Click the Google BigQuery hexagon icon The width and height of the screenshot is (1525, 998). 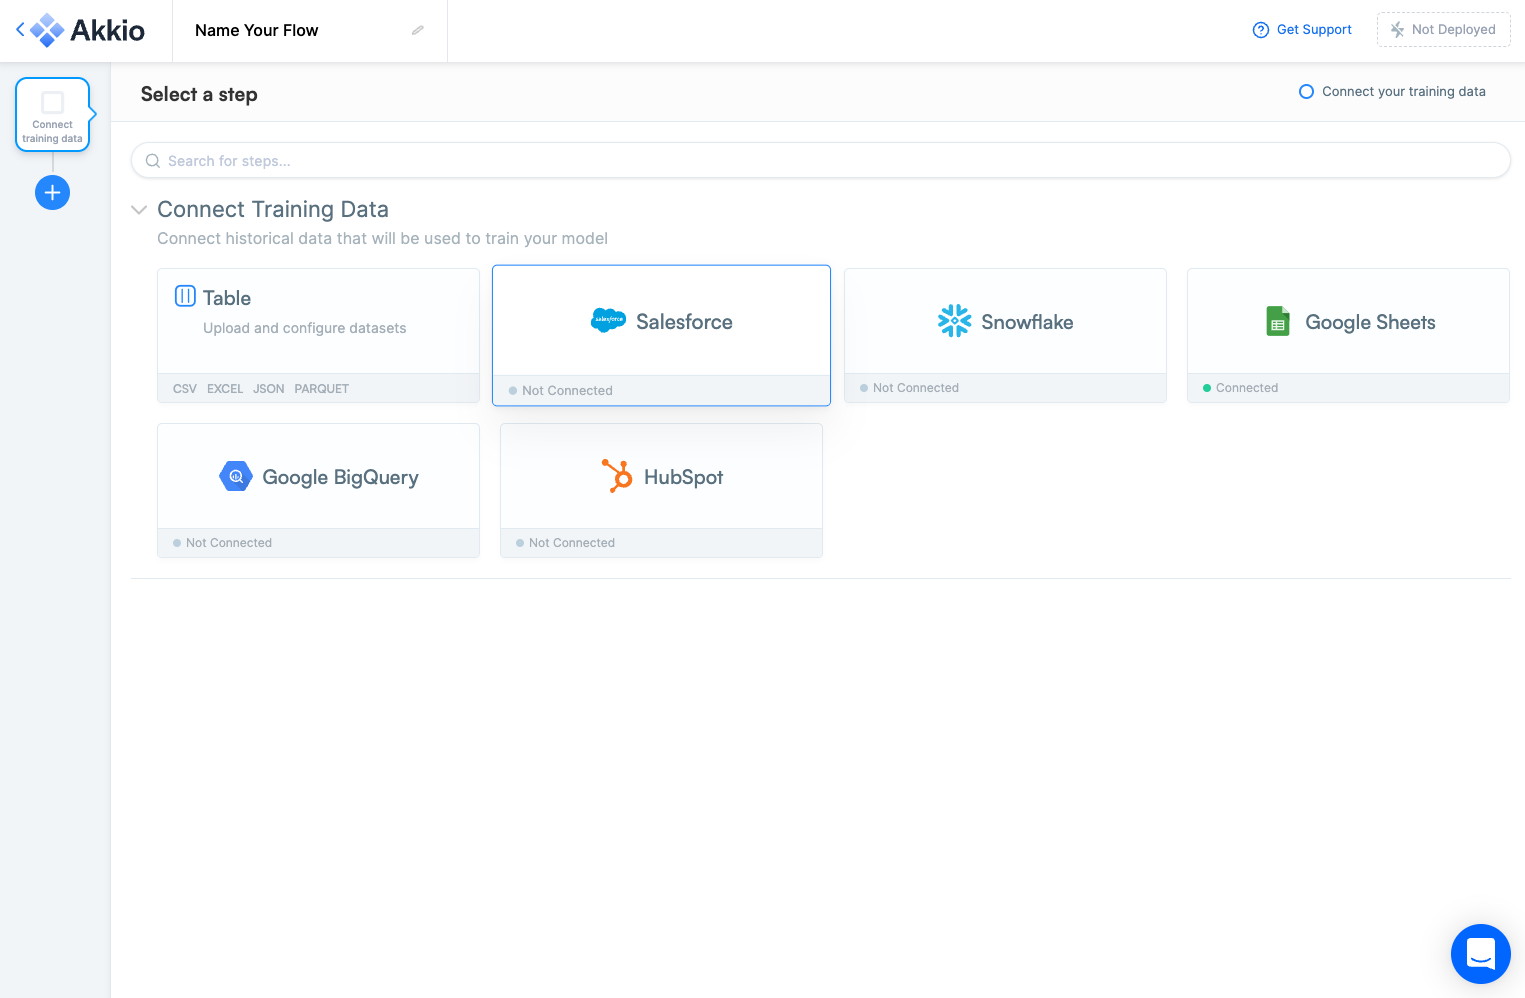click(x=236, y=476)
